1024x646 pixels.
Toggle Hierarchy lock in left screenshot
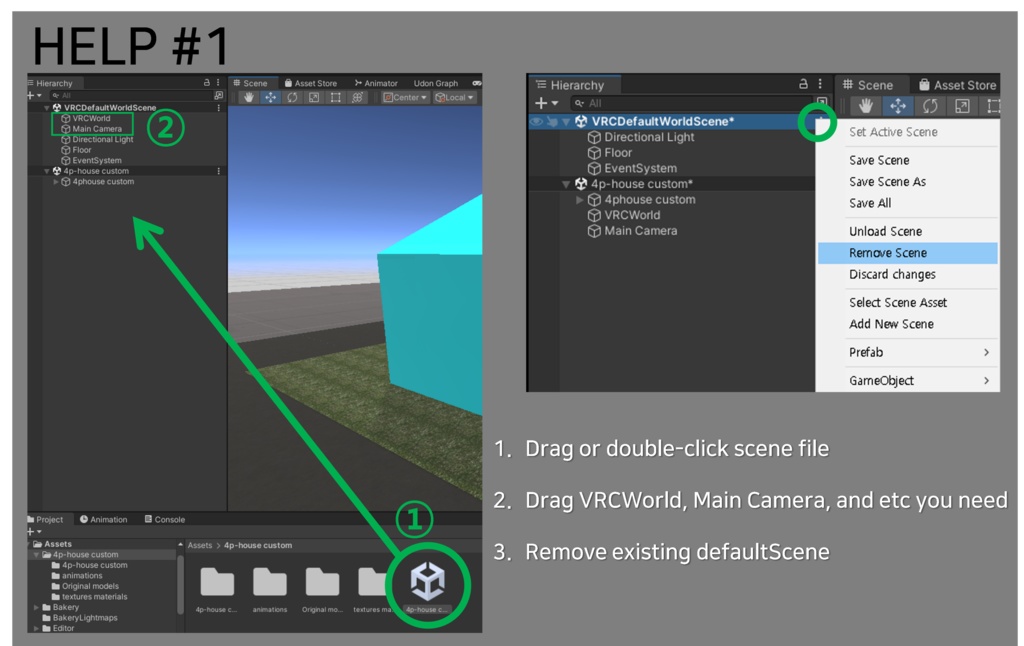(x=207, y=83)
